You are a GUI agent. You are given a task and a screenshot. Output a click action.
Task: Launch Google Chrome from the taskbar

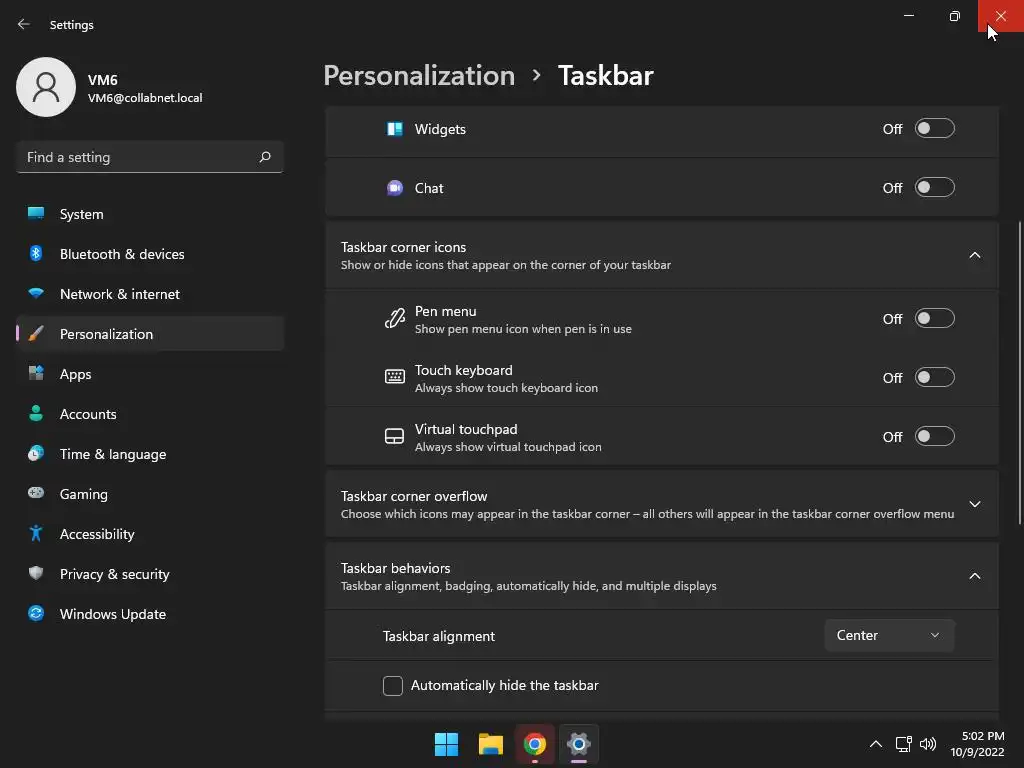point(535,744)
